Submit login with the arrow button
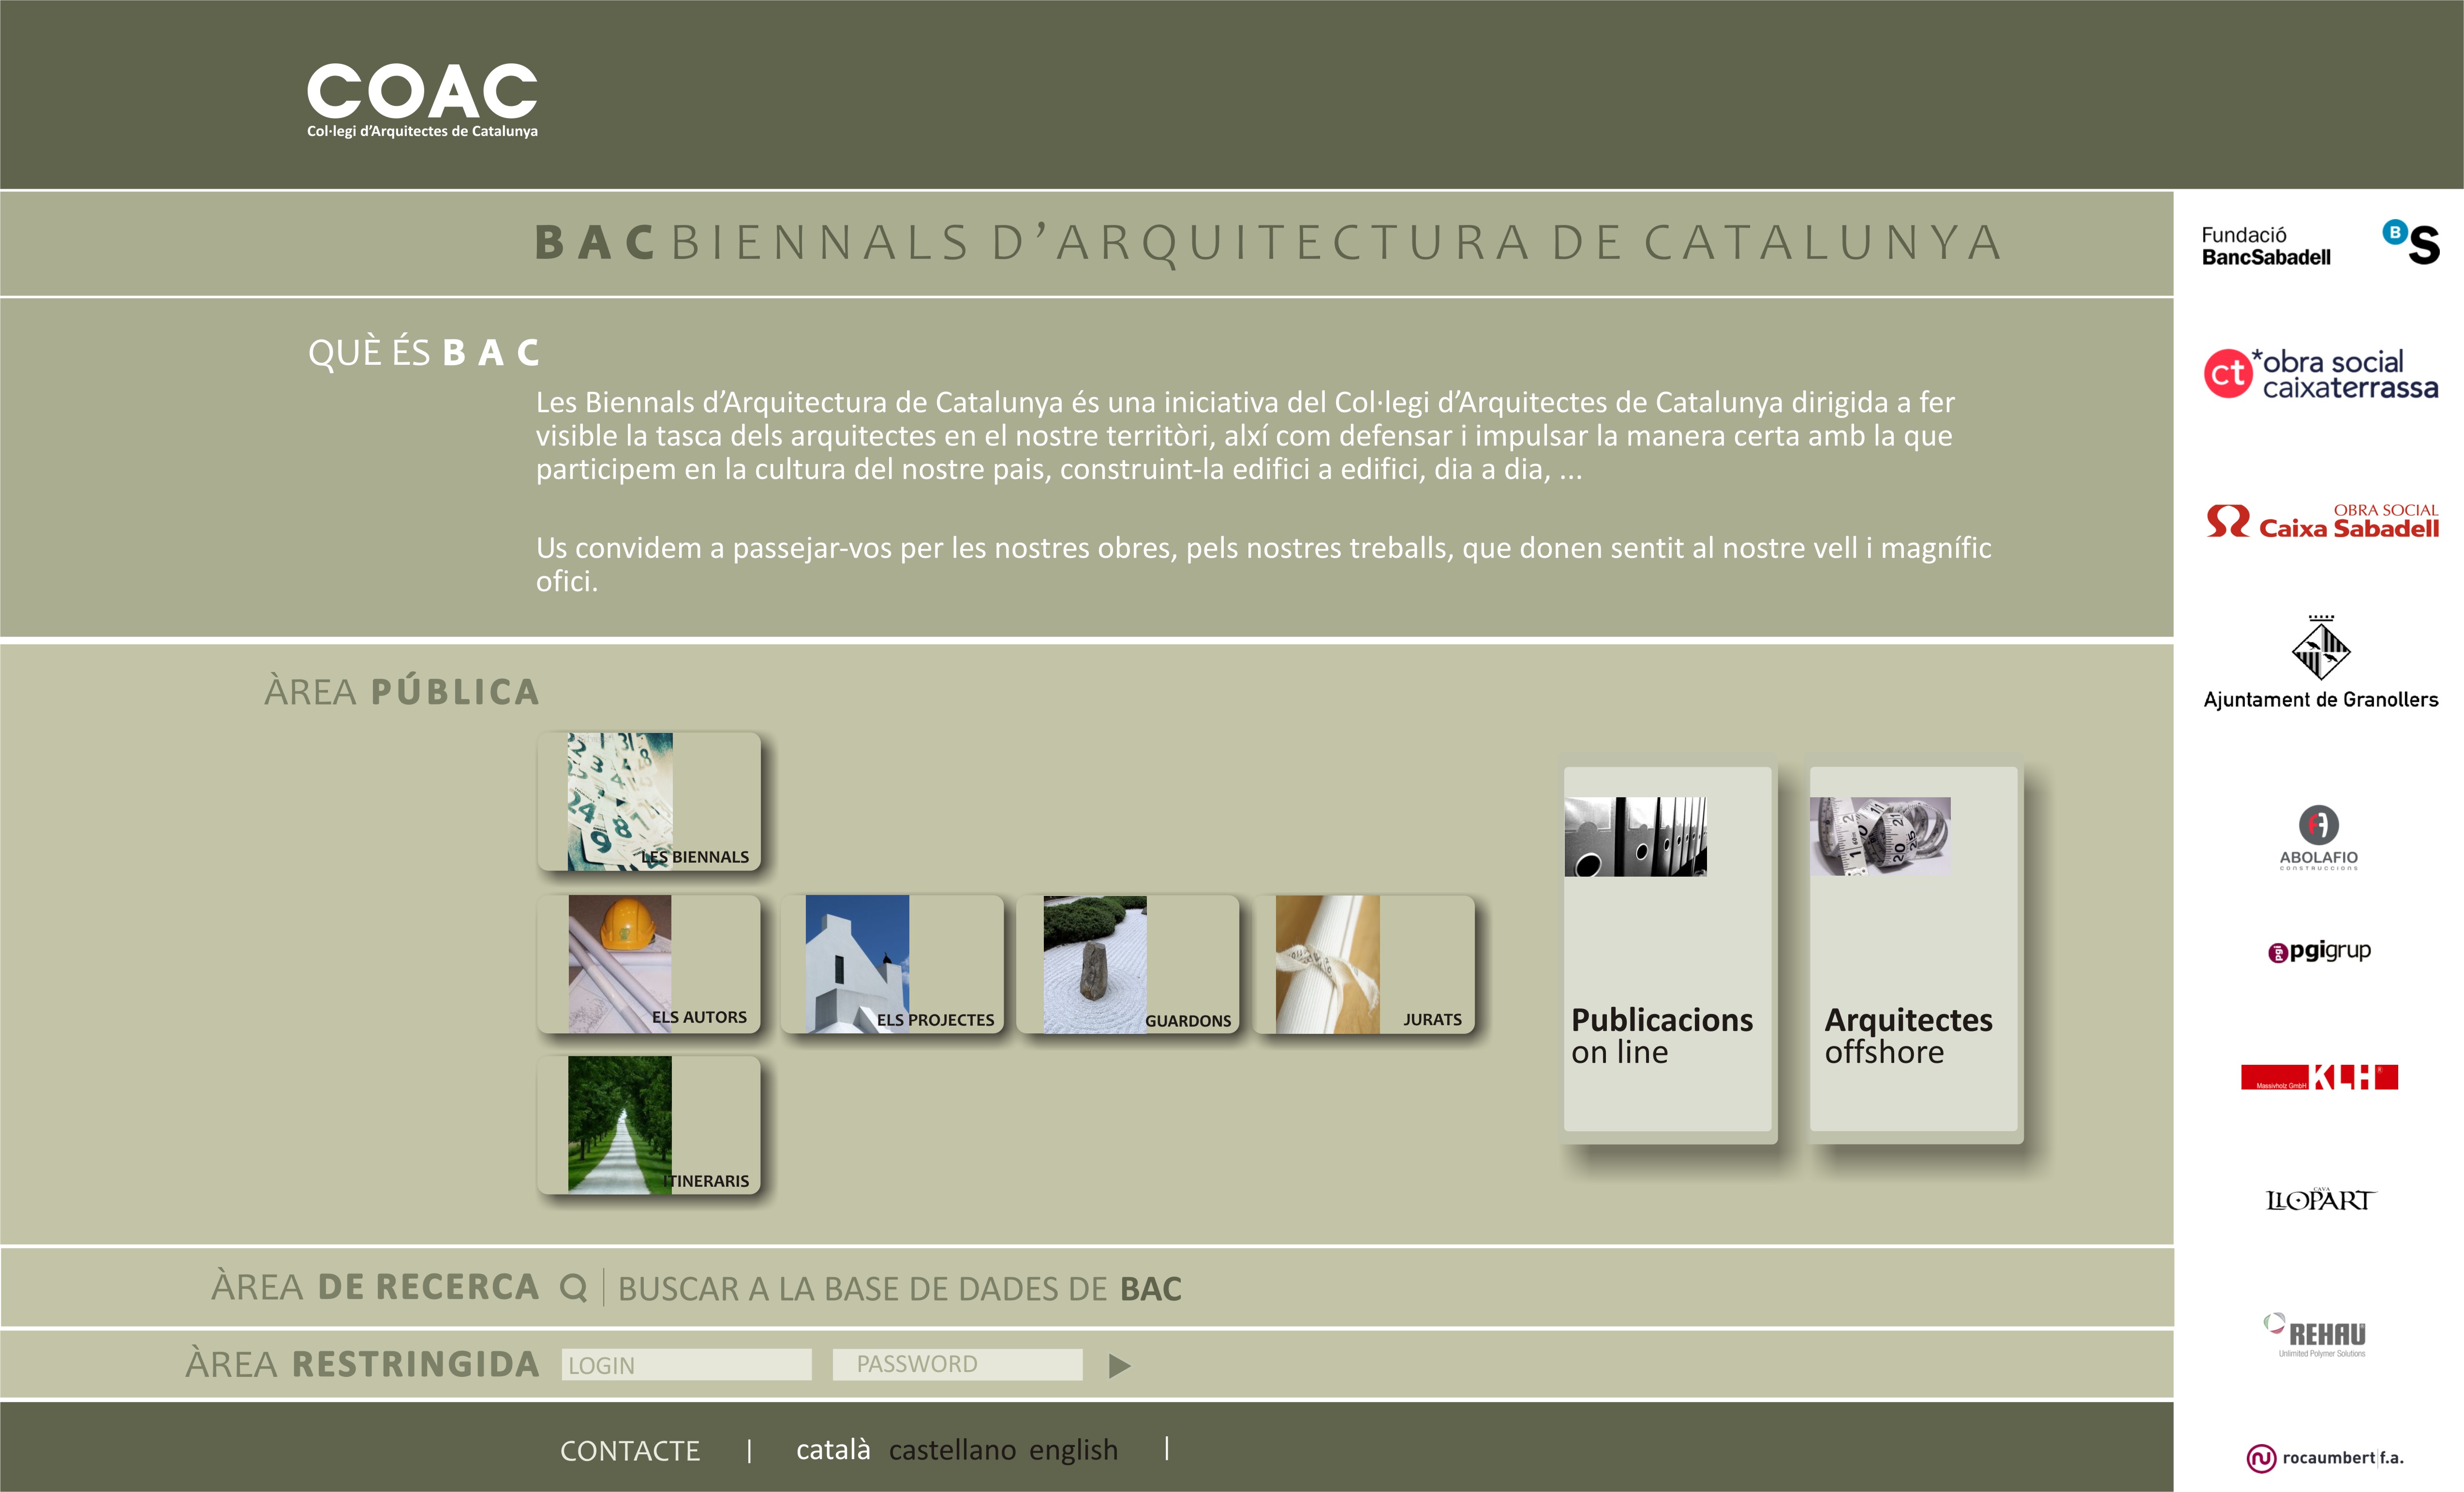This screenshot has width=2464, height=1492. pyautogui.click(x=1119, y=1366)
